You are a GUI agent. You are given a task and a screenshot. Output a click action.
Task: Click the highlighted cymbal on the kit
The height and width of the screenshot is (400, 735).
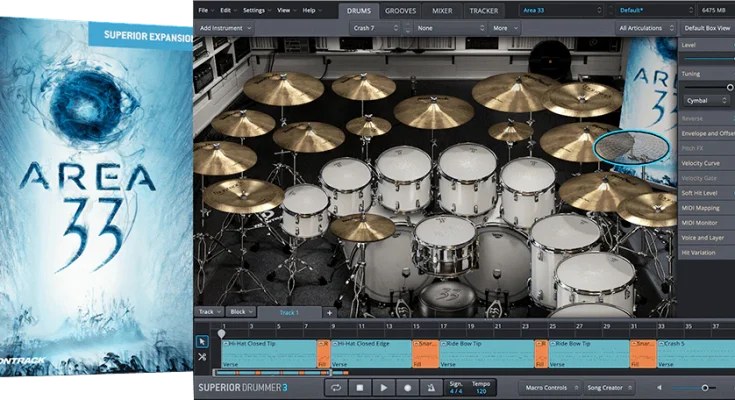pos(630,148)
